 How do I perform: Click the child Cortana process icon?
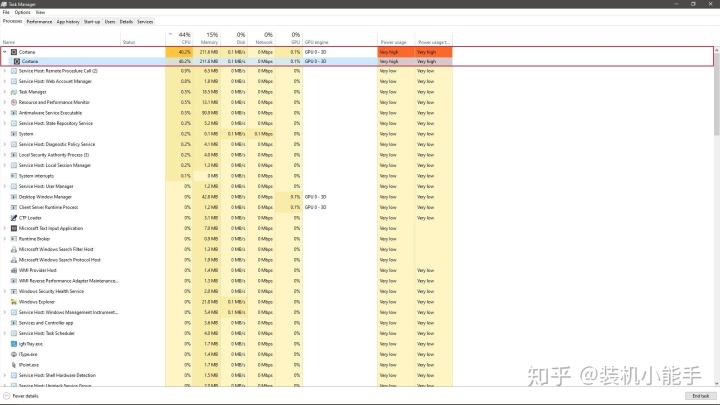(17, 61)
